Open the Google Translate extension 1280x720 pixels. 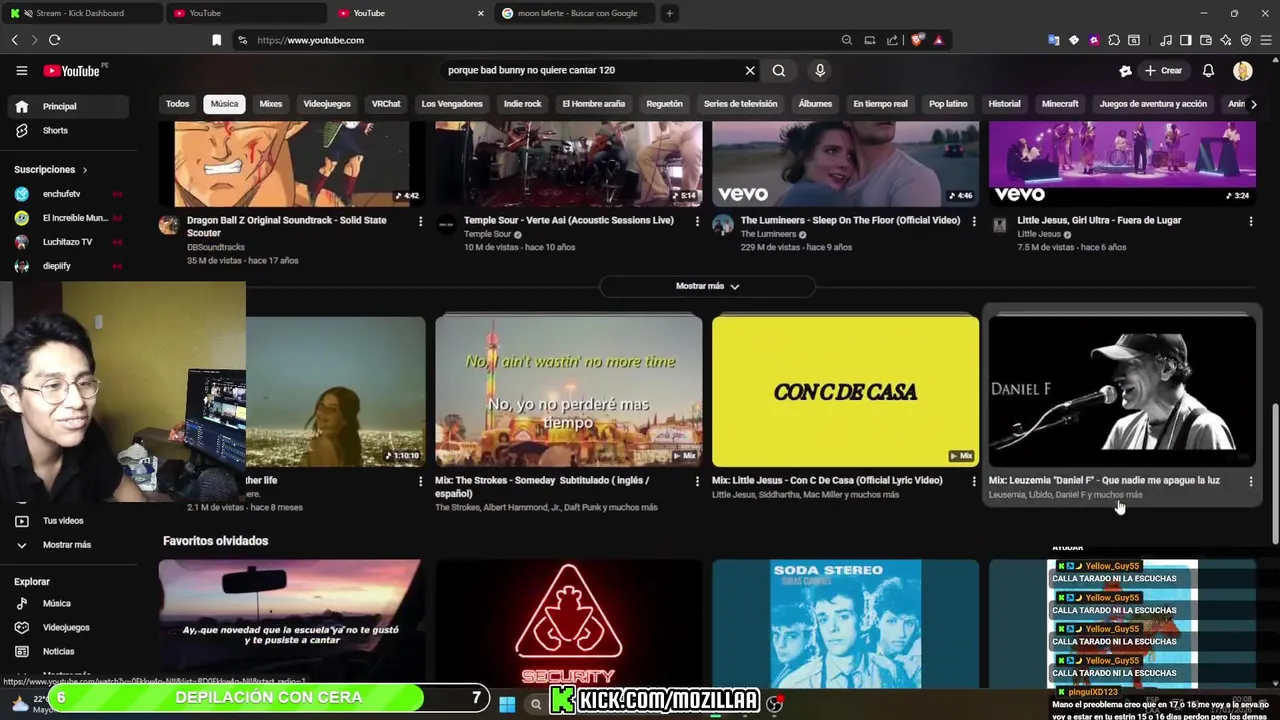click(x=1053, y=40)
